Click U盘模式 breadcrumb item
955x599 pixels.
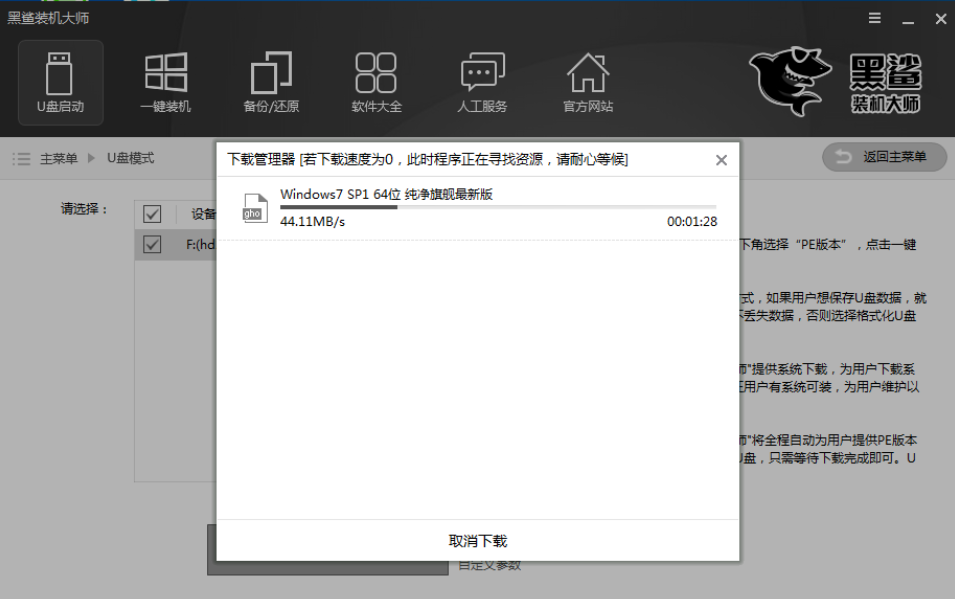(x=130, y=158)
